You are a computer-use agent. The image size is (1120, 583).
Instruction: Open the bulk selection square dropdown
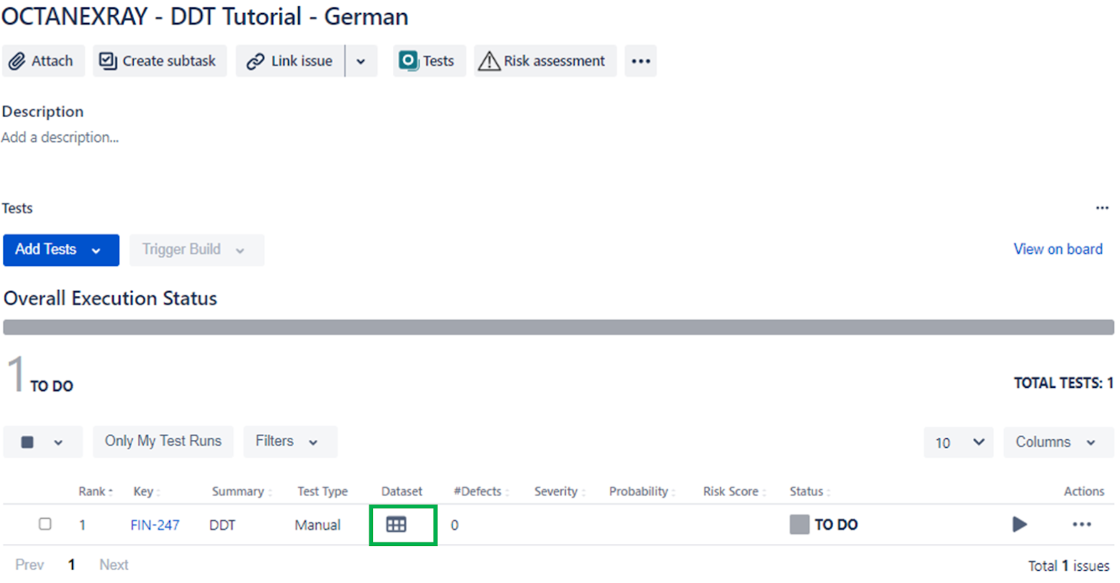[42, 442]
